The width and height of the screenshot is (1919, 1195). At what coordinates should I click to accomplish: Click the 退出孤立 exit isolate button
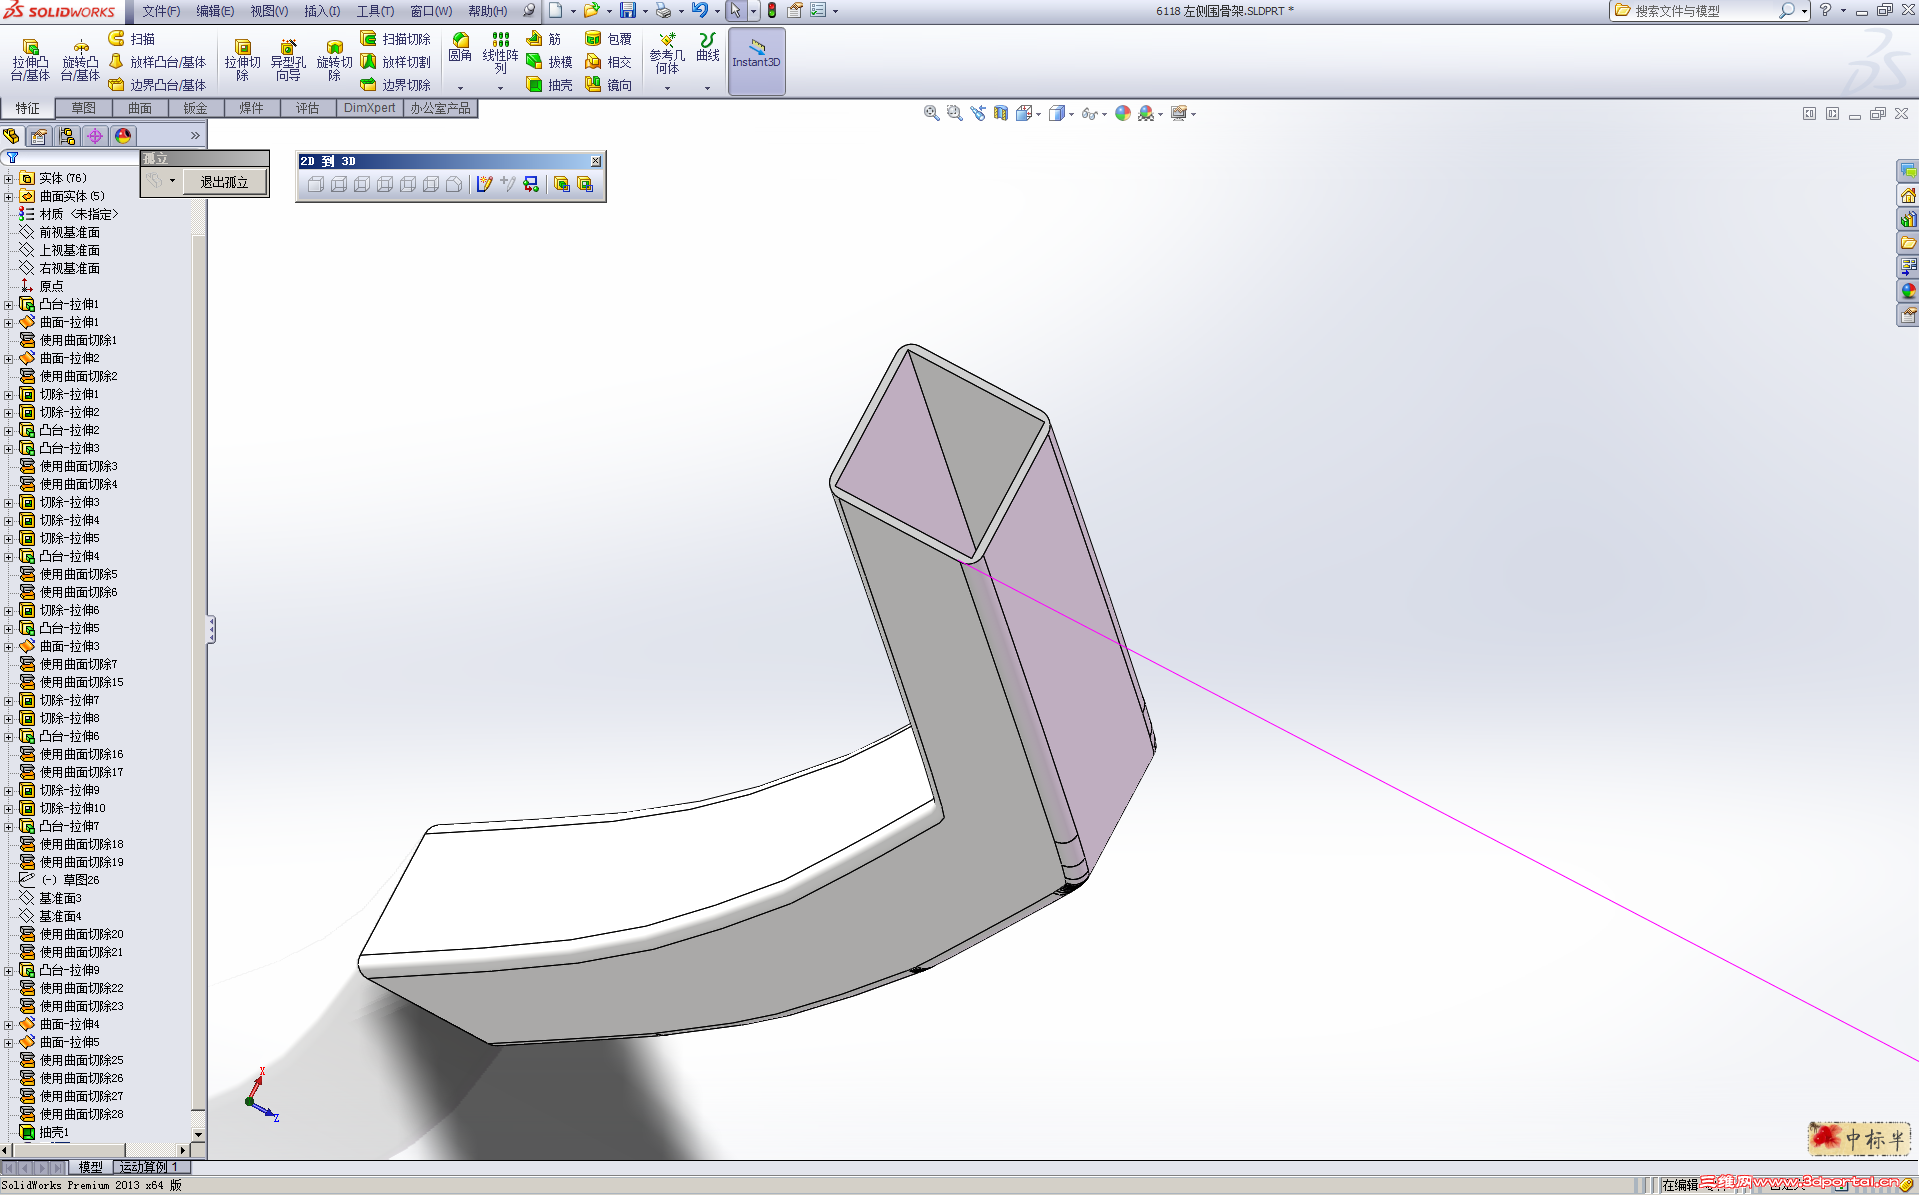click(224, 182)
